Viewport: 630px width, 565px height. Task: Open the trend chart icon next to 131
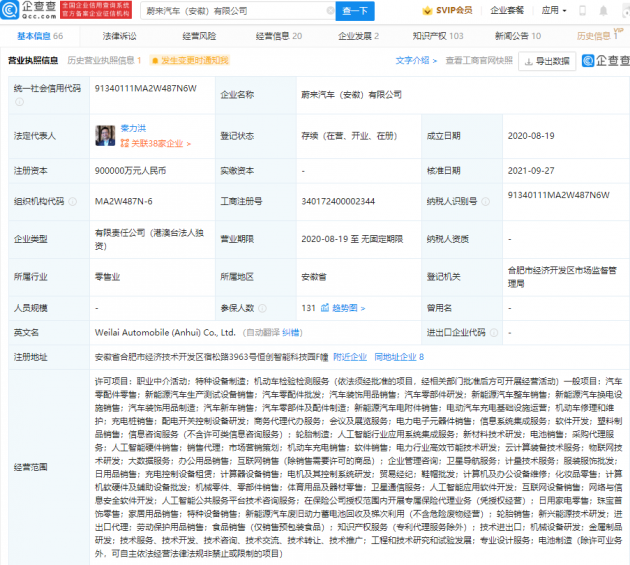tap(325, 308)
